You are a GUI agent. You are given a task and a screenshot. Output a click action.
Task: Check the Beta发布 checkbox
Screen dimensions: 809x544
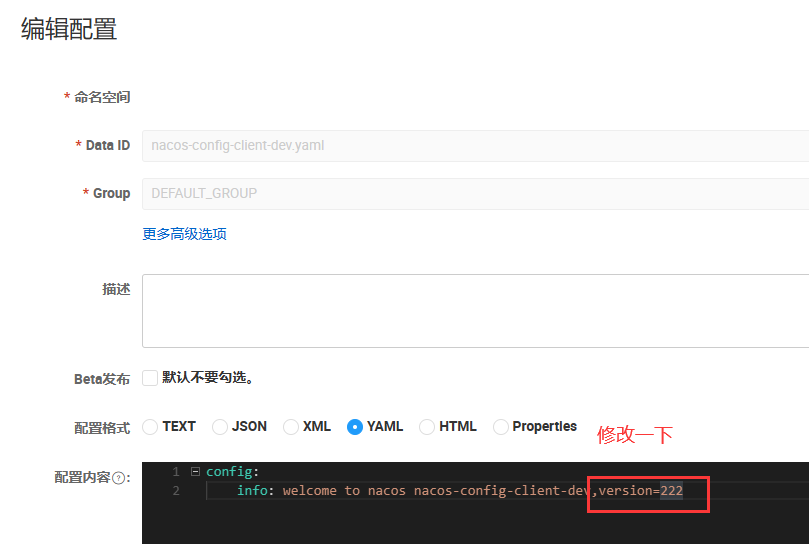pos(150,378)
